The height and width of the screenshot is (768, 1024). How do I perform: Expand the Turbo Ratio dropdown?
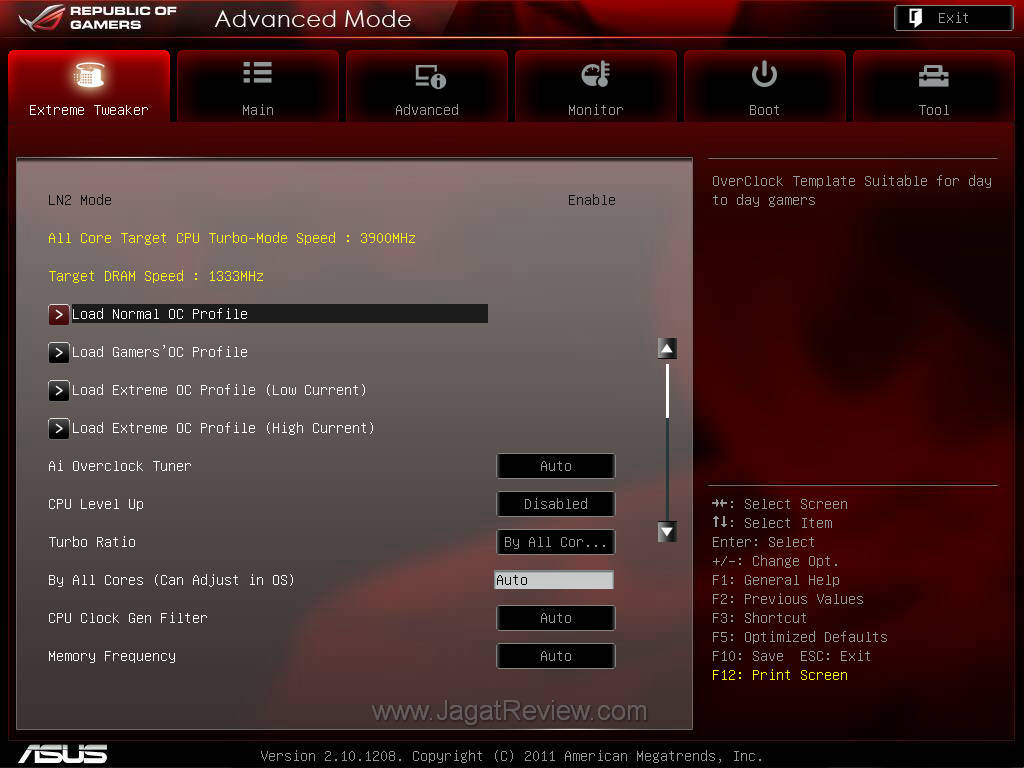(556, 542)
